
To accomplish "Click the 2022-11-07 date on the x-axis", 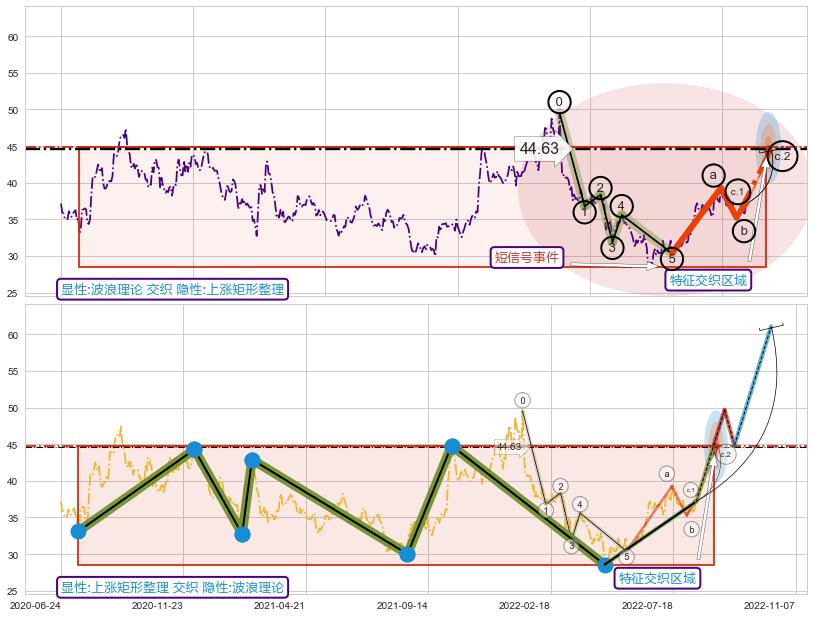I will 768,606.
